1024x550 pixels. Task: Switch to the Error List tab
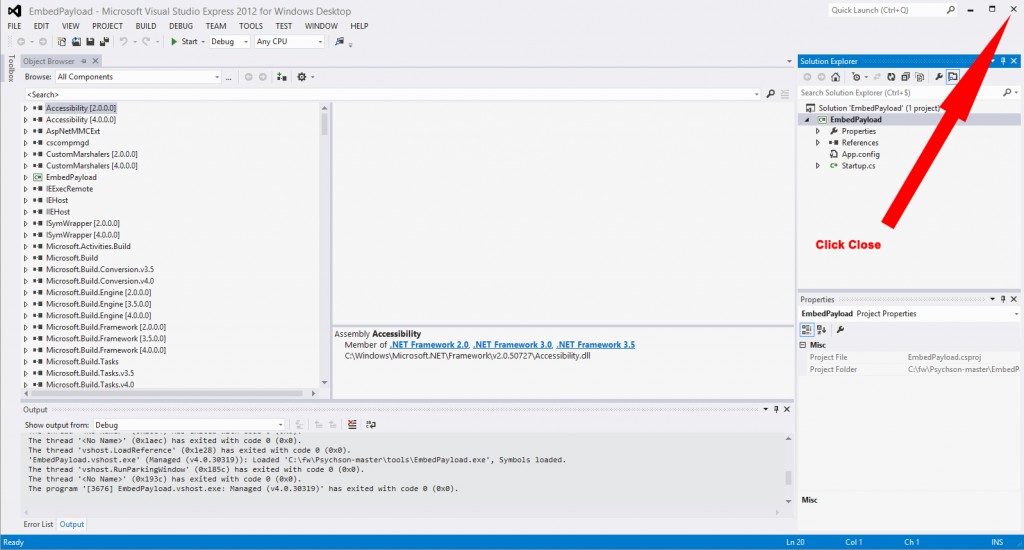click(39, 525)
